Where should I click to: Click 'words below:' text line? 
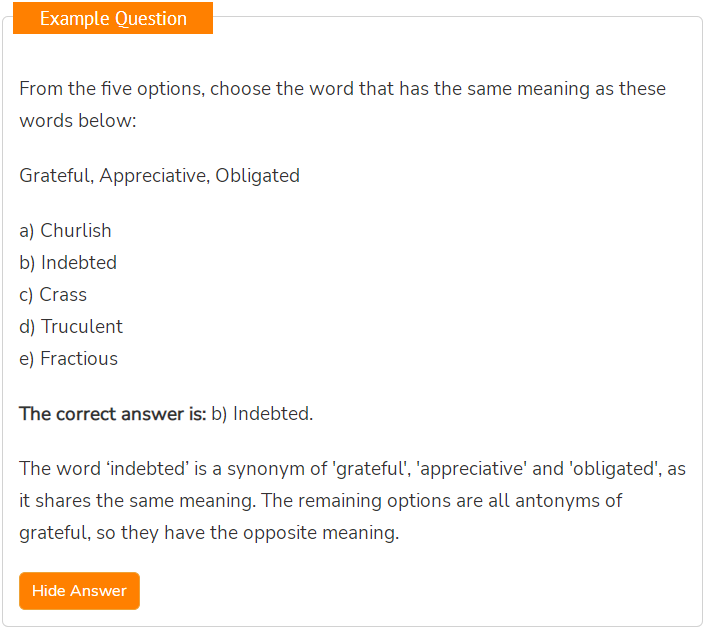(x=78, y=120)
